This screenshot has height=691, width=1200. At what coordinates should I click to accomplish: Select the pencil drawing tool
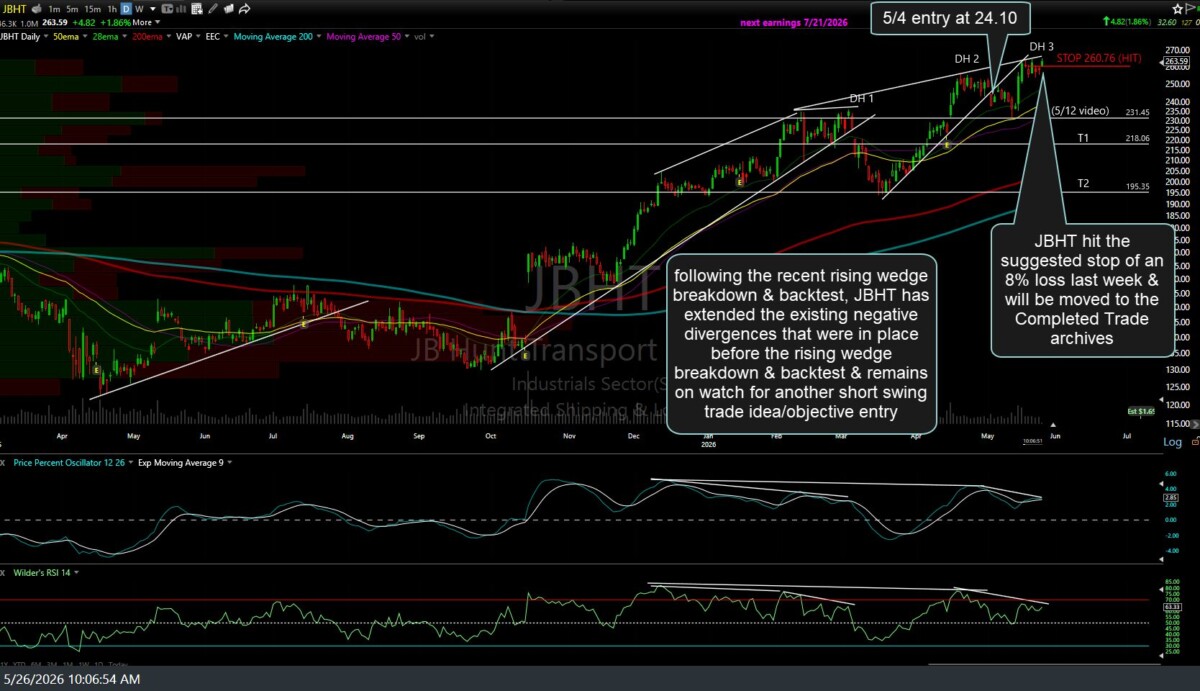[x=212, y=9]
